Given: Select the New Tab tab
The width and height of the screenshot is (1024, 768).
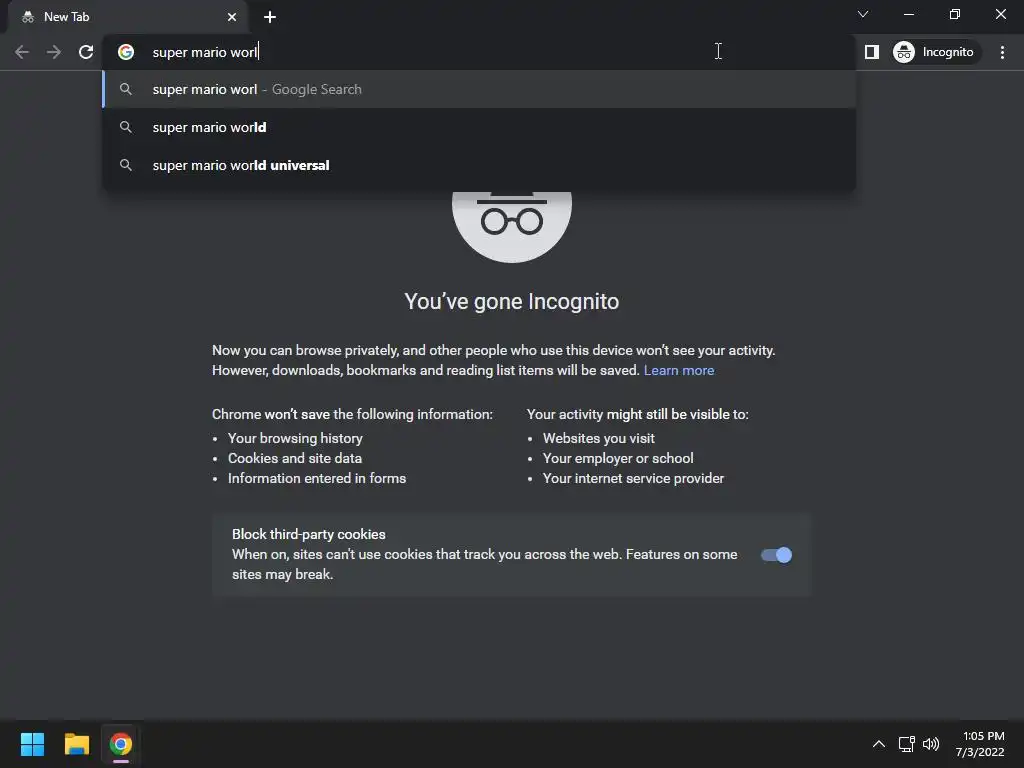Looking at the screenshot, I should click(x=128, y=17).
